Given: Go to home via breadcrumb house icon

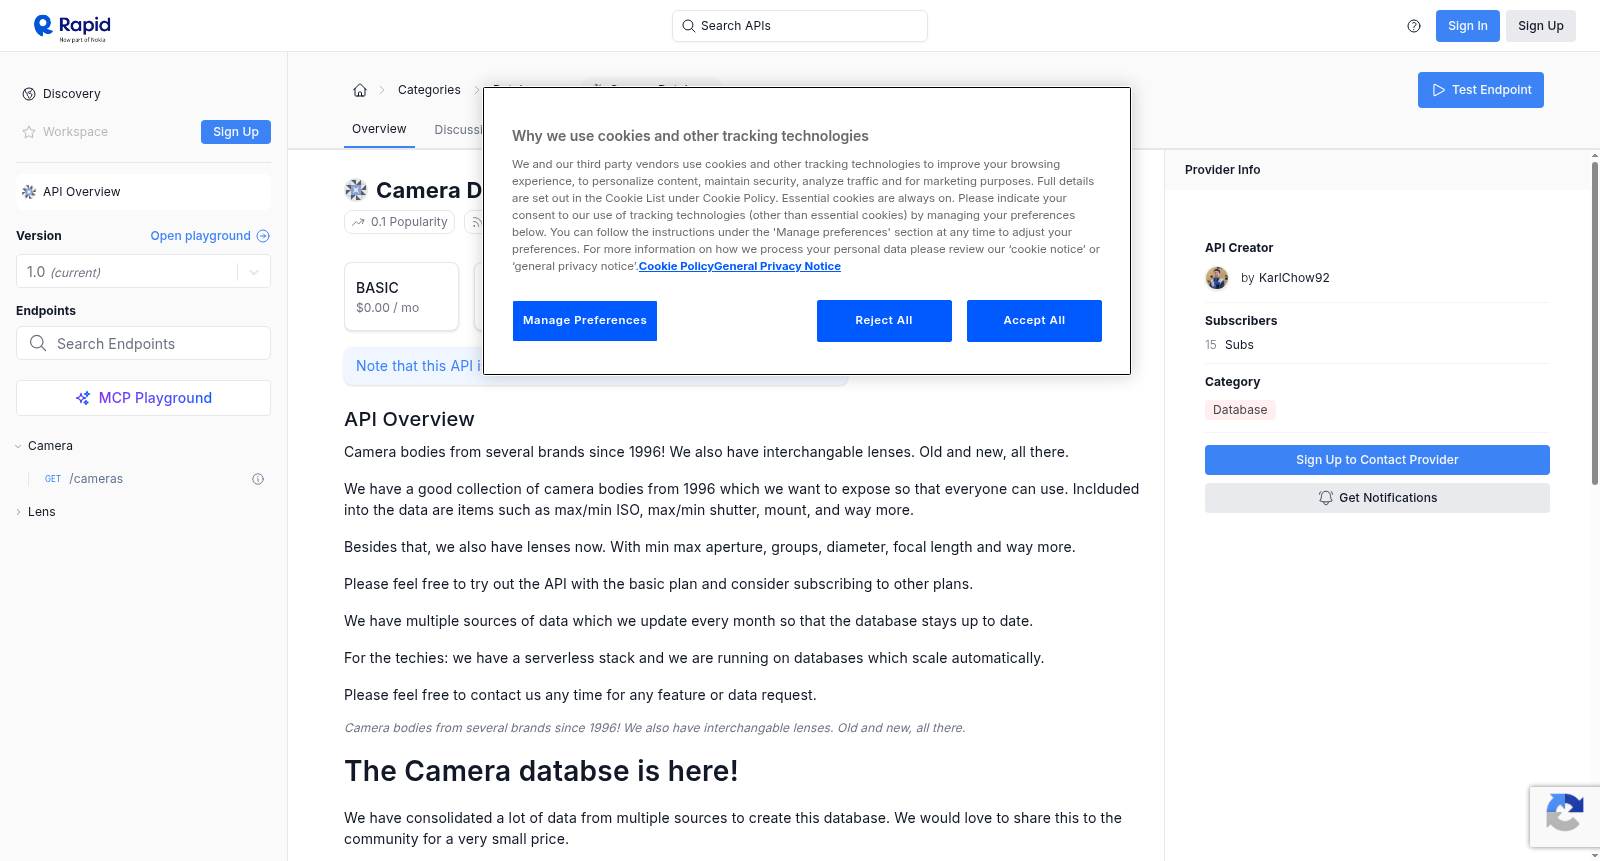Looking at the screenshot, I should (x=360, y=90).
